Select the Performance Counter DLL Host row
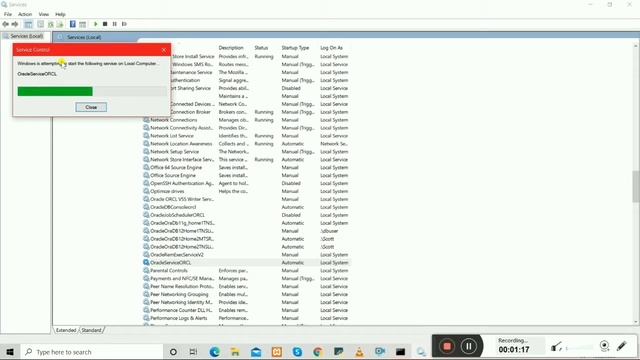The image size is (640, 360). tap(247, 310)
